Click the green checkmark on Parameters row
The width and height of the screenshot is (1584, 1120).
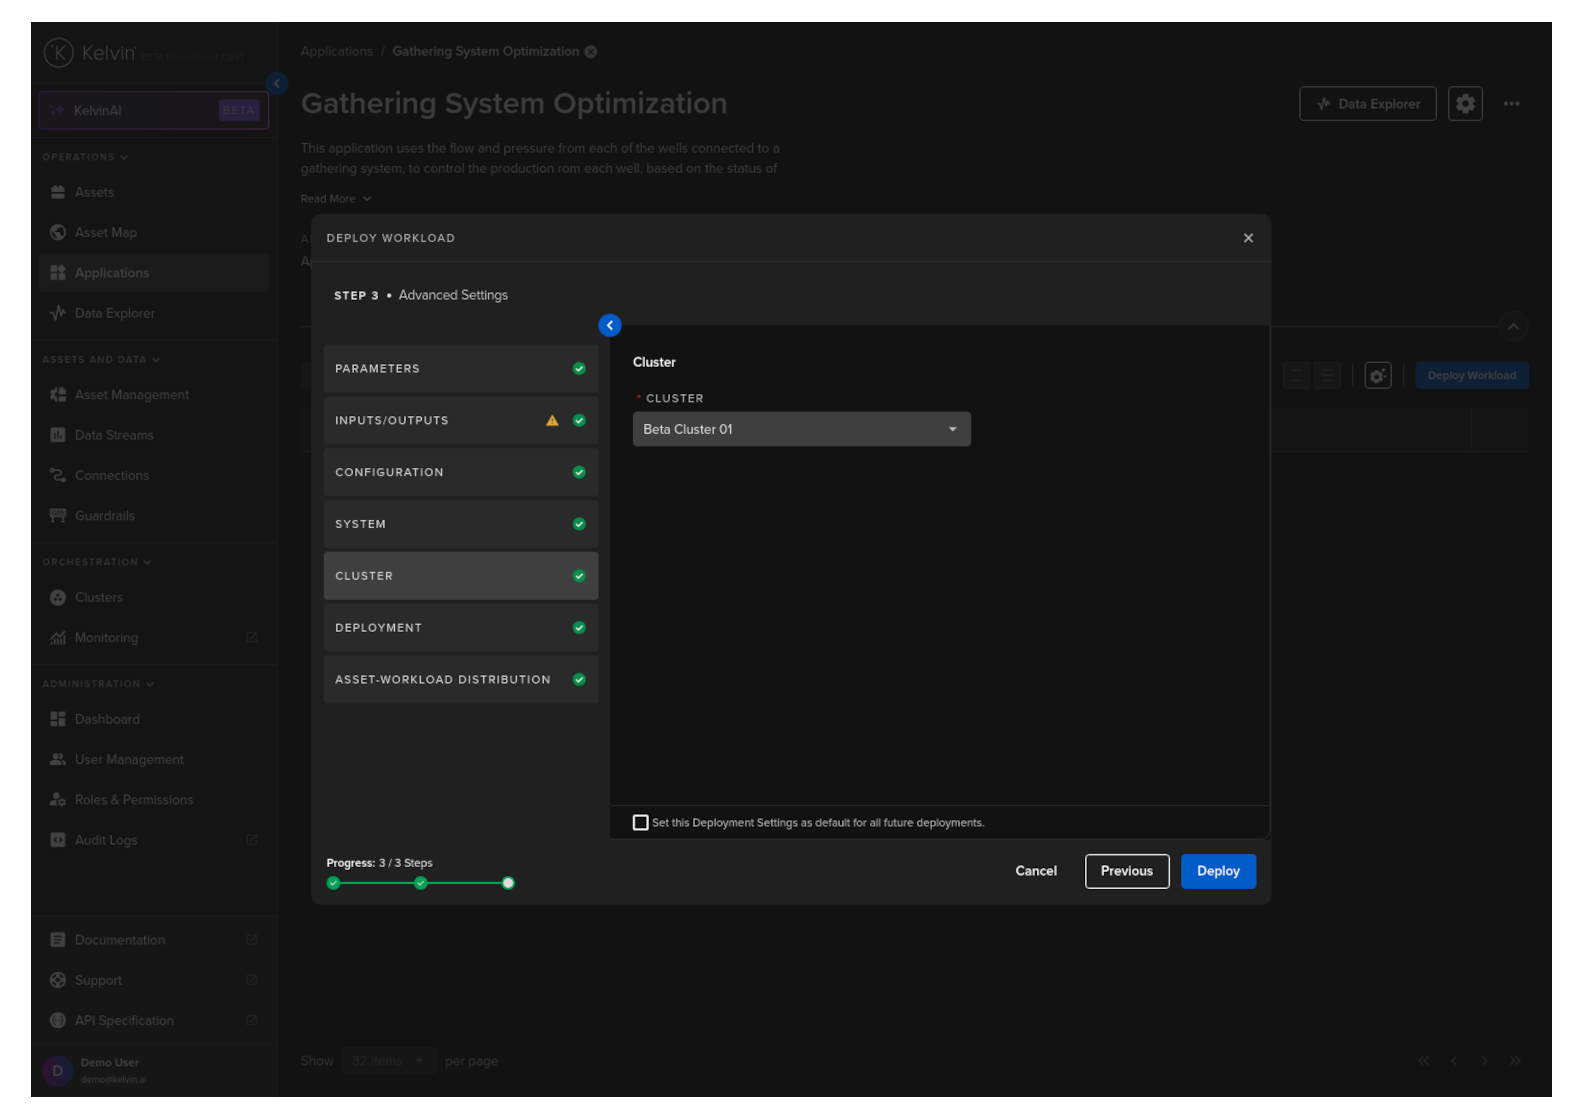pyautogui.click(x=579, y=369)
